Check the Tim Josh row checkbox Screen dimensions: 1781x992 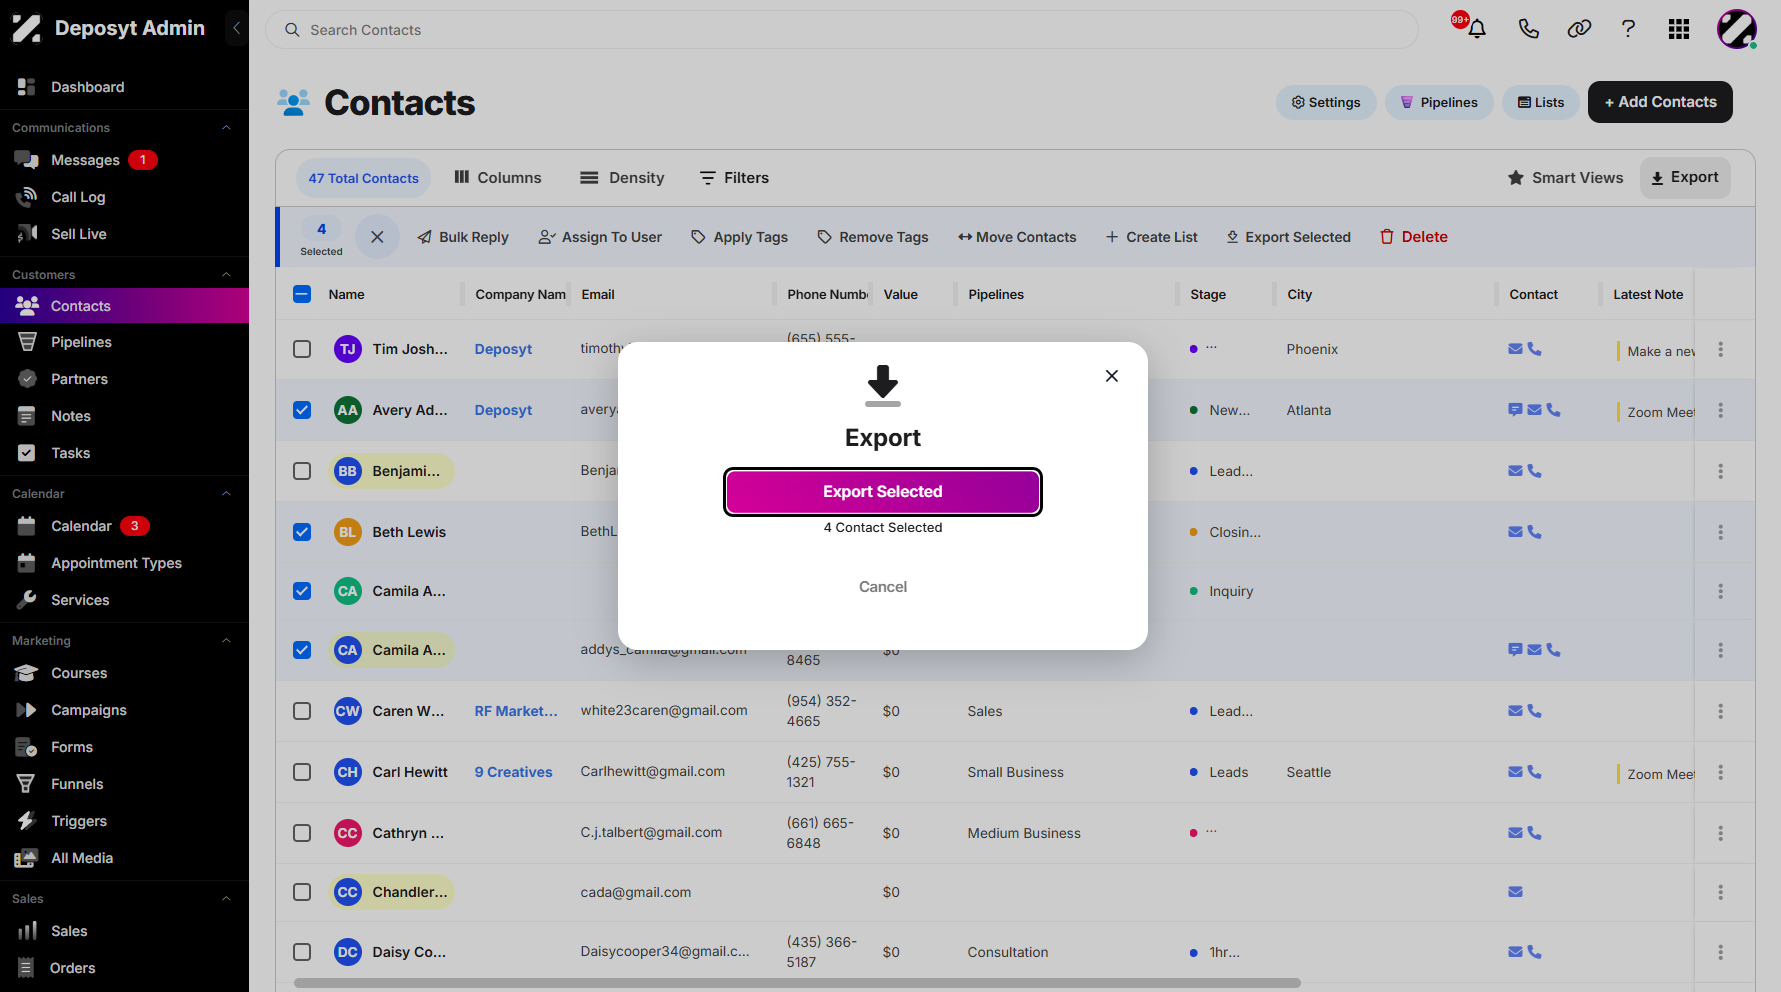coord(302,349)
